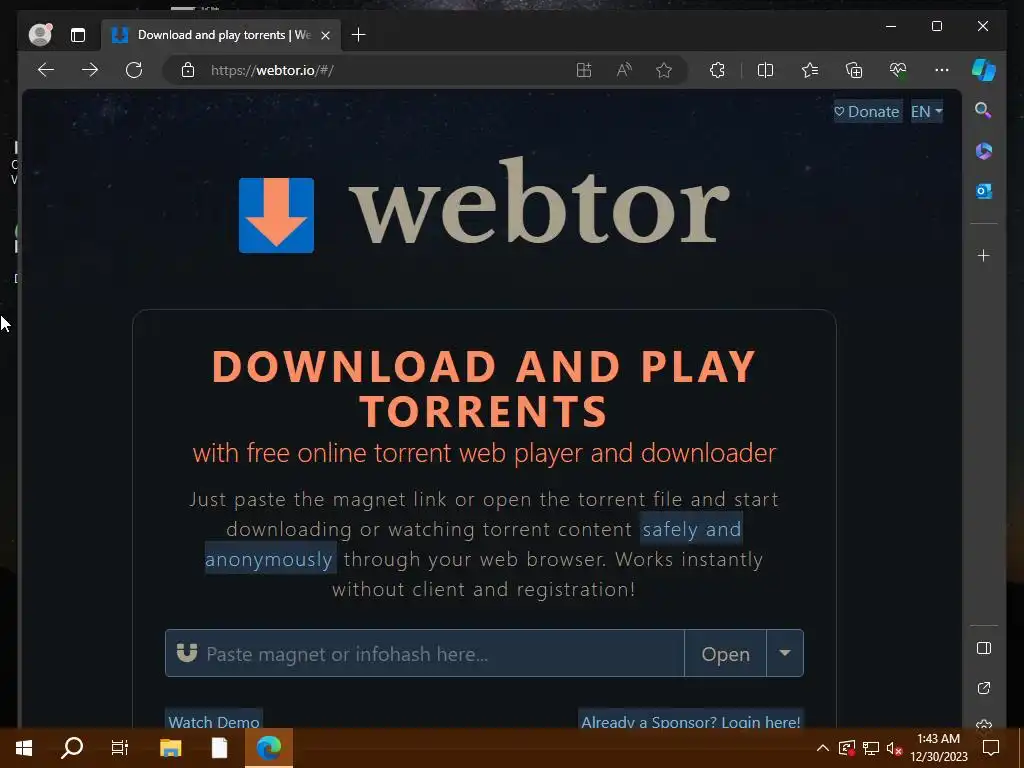Click the webtor arrow logo
Viewport: 1024px width, 768px height.
tap(276, 215)
